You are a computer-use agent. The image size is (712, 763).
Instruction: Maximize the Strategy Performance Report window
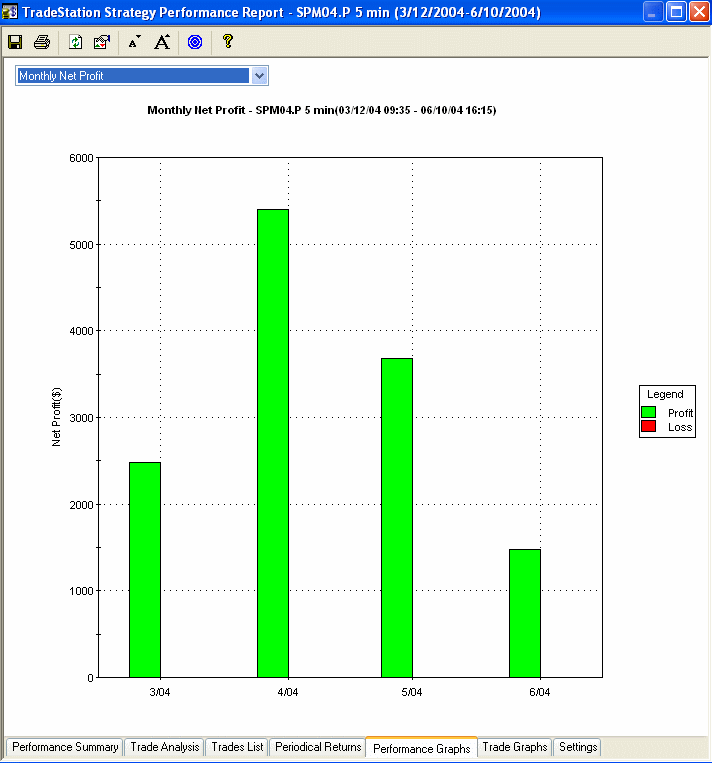(x=676, y=11)
